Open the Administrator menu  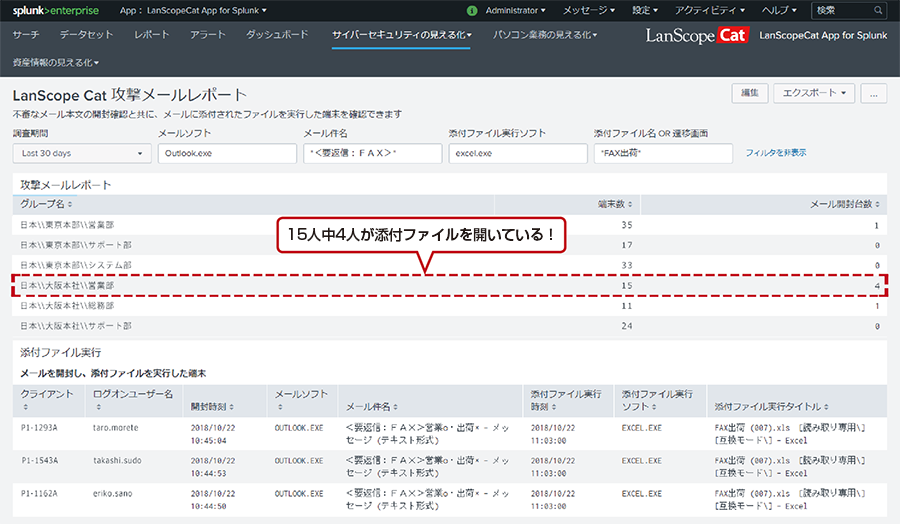515,10
